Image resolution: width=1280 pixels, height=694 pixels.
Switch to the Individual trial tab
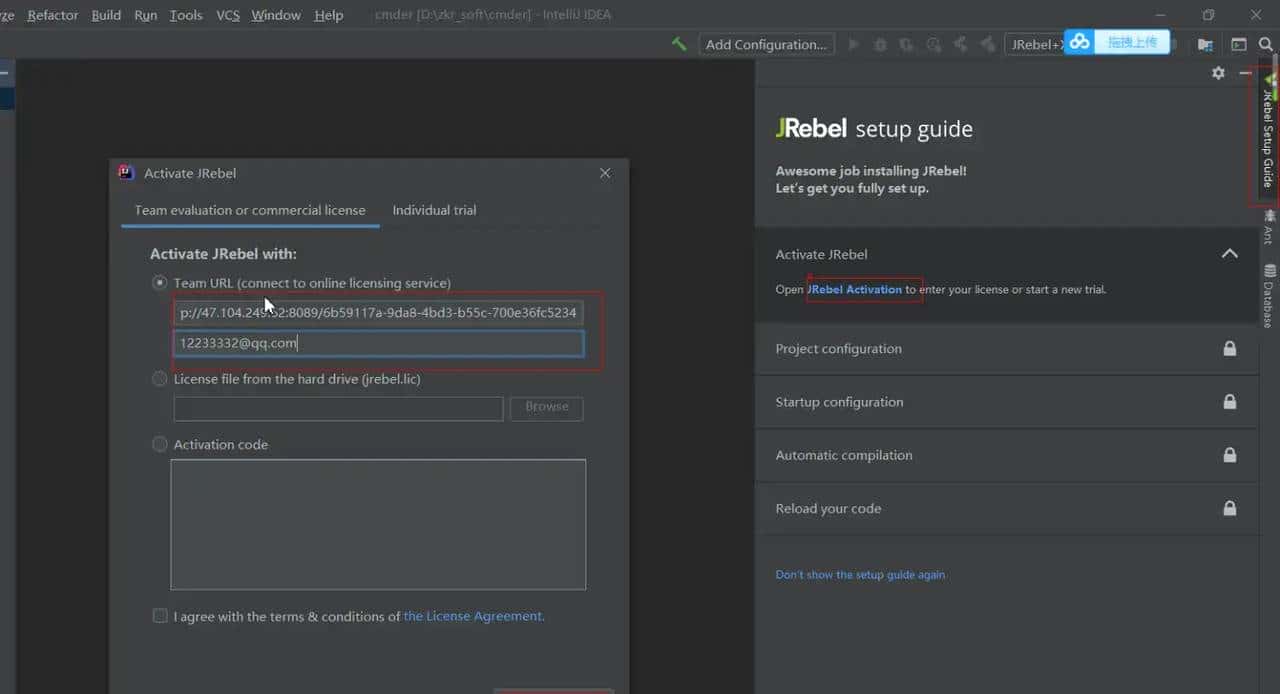tap(434, 210)
